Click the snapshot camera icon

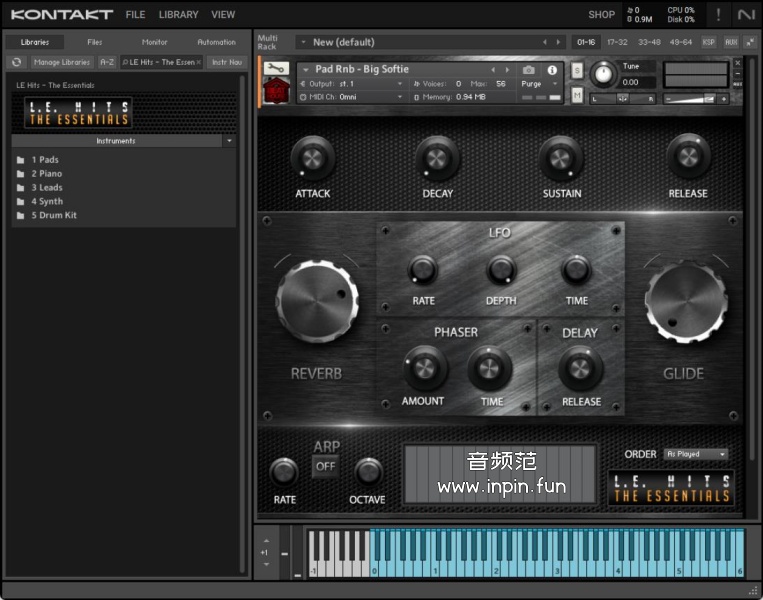529,70
